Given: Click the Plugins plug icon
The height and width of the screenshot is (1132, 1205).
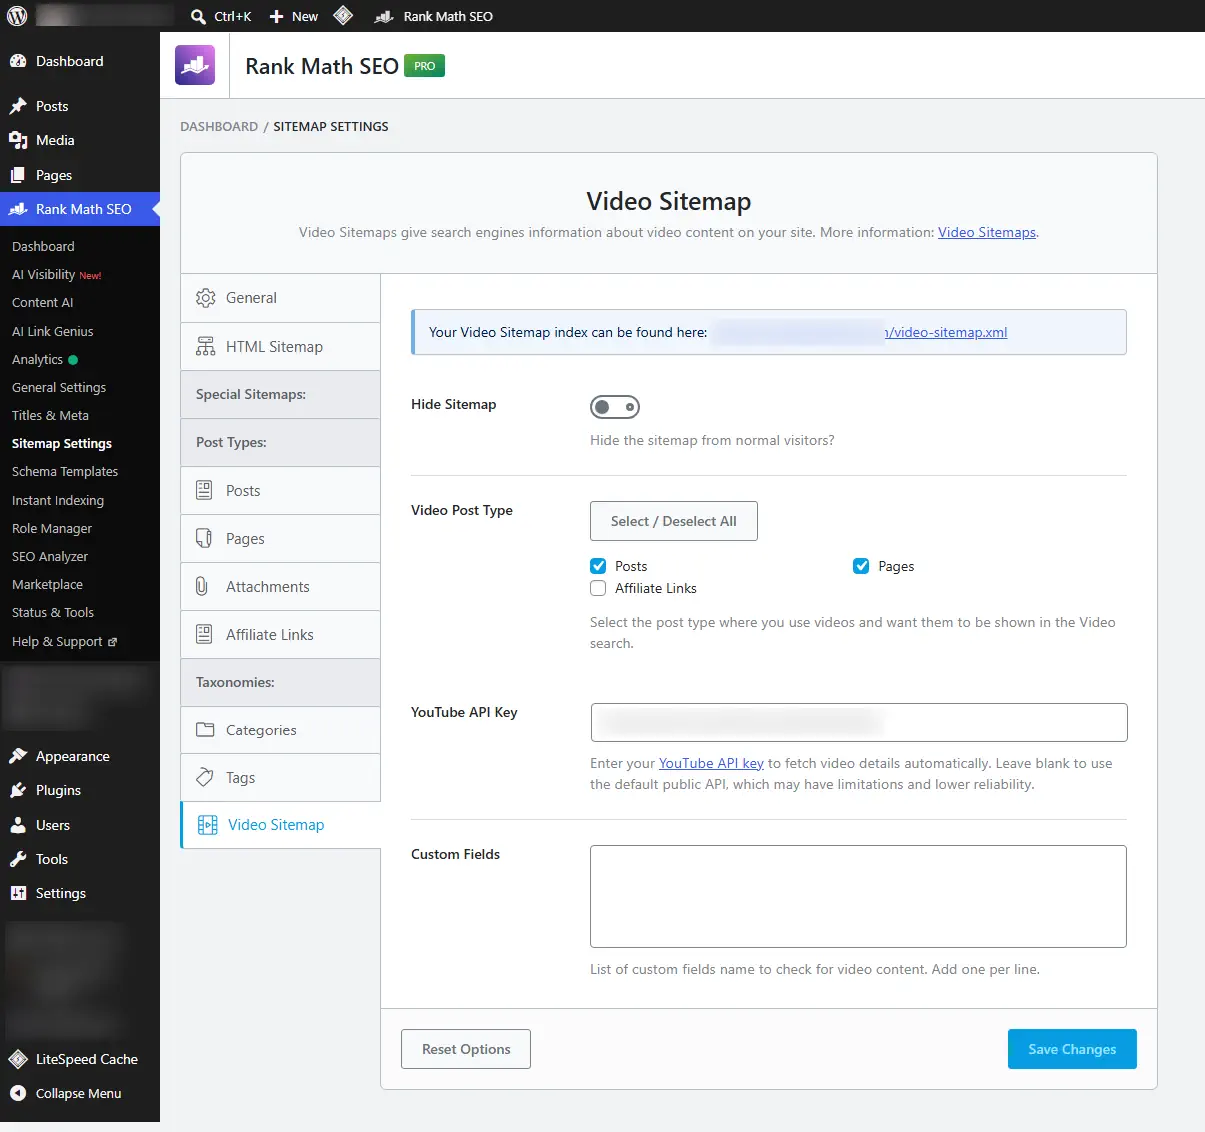Looking at the screenshot, I should [18, 790].
